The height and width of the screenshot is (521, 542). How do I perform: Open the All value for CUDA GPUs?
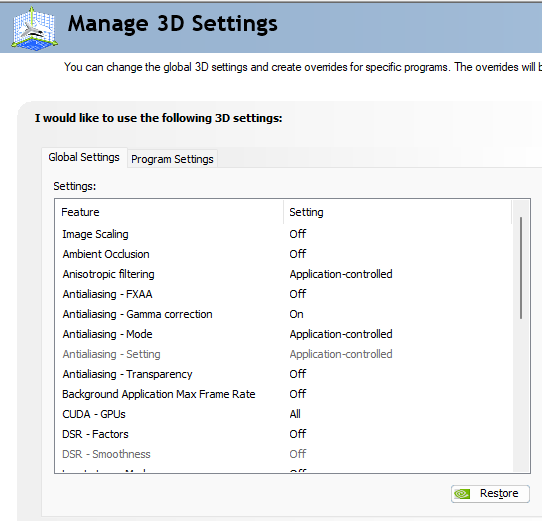[295, 414]
